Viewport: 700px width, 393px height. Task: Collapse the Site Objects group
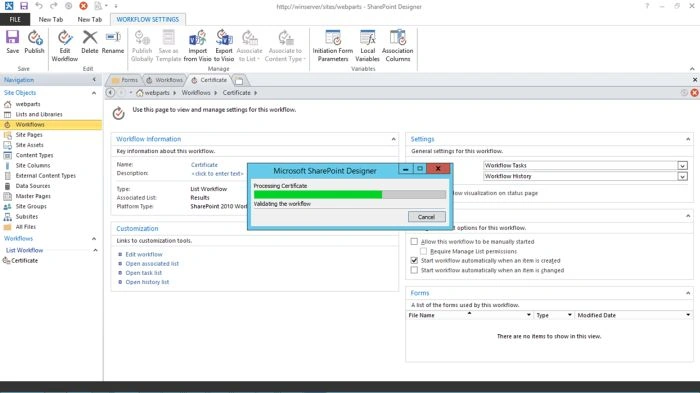click(x=94, y=93)
